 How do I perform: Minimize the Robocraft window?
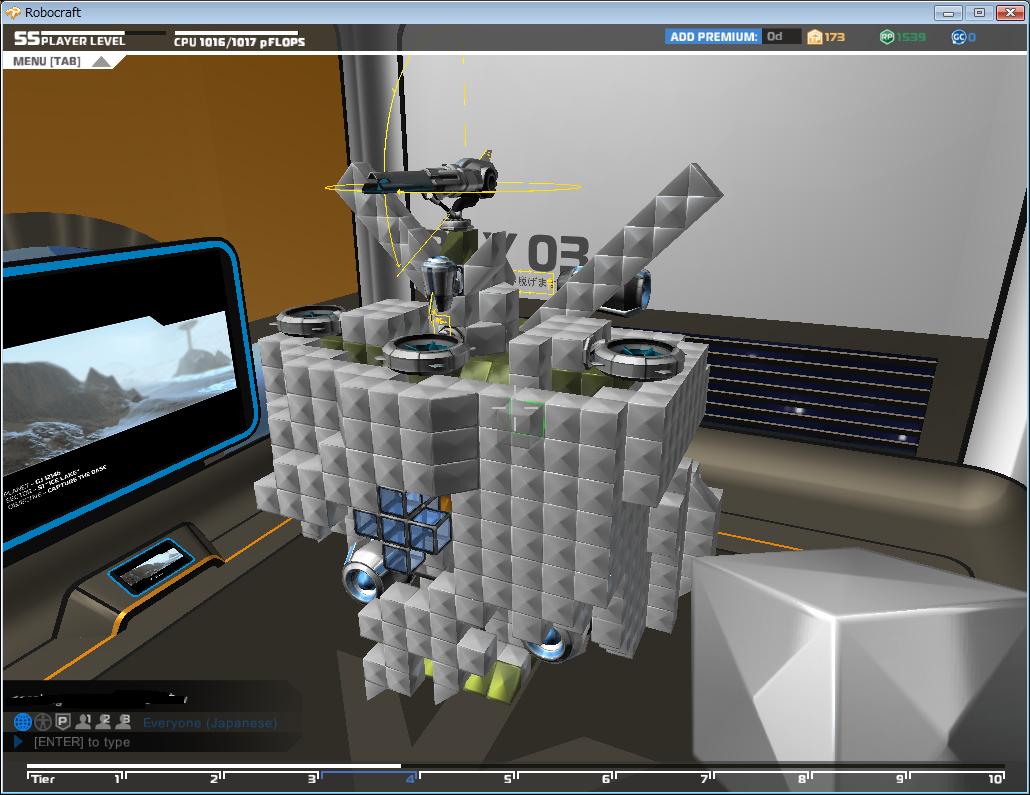tap(948, 12)
